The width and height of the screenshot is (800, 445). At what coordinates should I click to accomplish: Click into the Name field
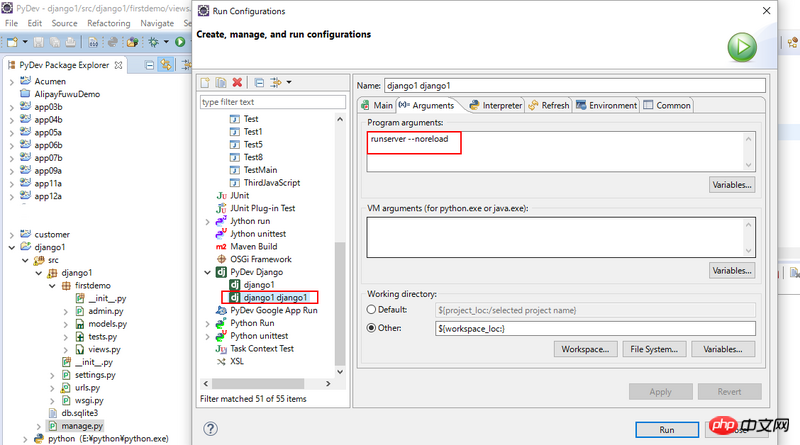(x=574, y=85)
